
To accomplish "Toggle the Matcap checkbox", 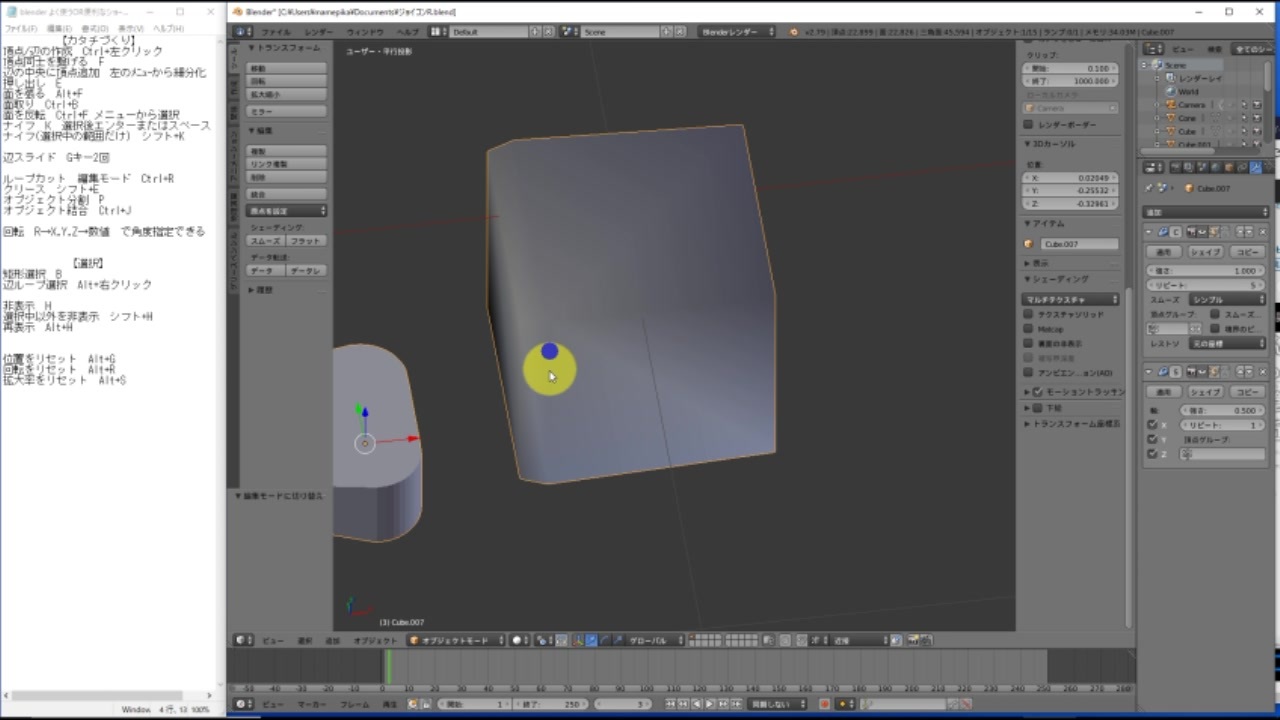I will pyautogui.click(x=1028, y=329).
